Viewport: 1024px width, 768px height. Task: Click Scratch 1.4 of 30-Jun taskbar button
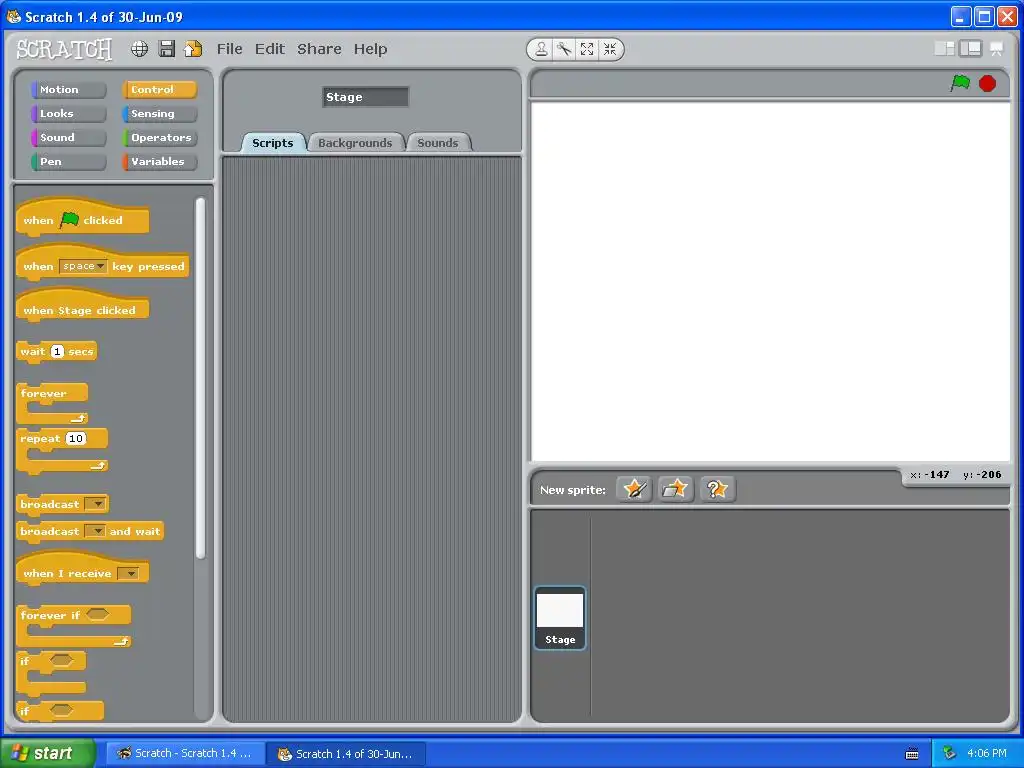346,754
